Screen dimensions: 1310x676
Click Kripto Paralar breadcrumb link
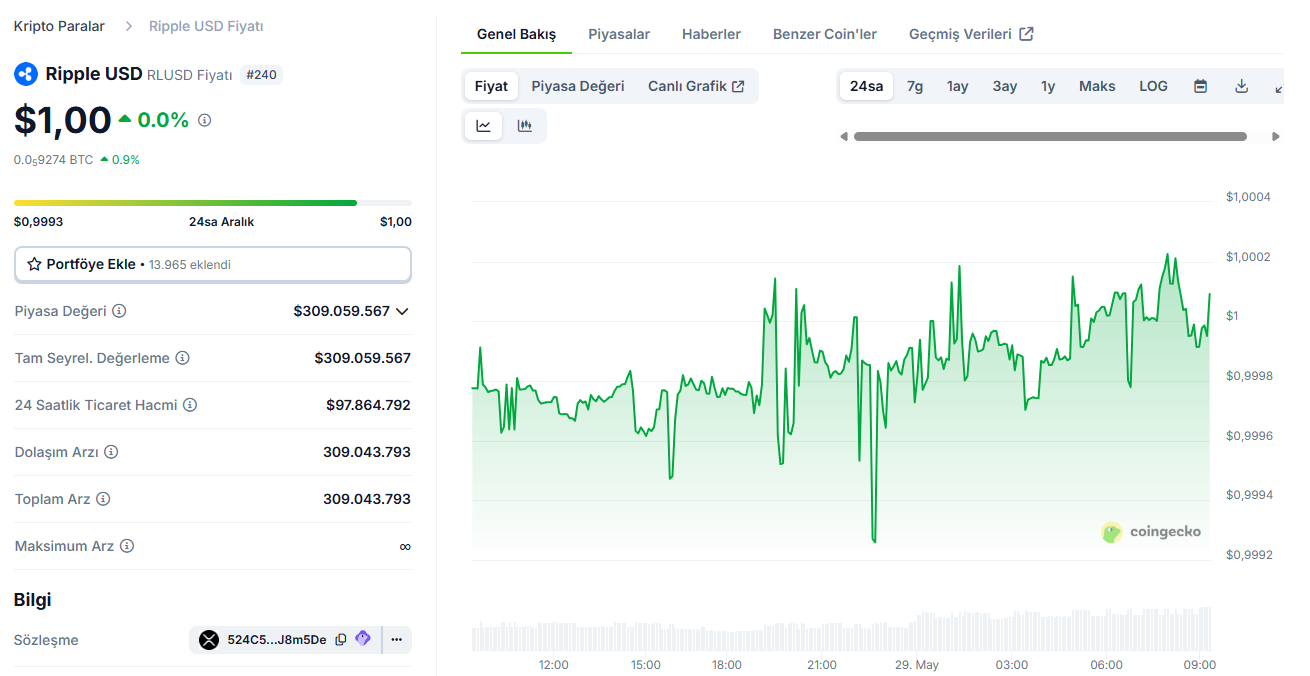pos(59,26)
